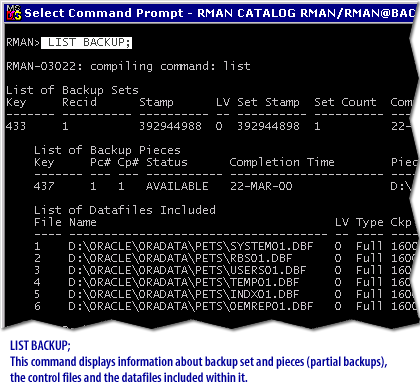Click the highlighted LIST BACKUP; command
The width and height of the screenshot is (420, 390).
pyautogui.click(x=87, y=42)
